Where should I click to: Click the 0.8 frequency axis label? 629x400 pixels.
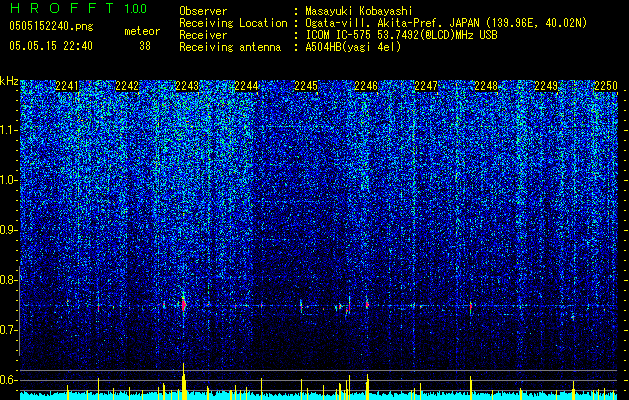pos(8,280)
